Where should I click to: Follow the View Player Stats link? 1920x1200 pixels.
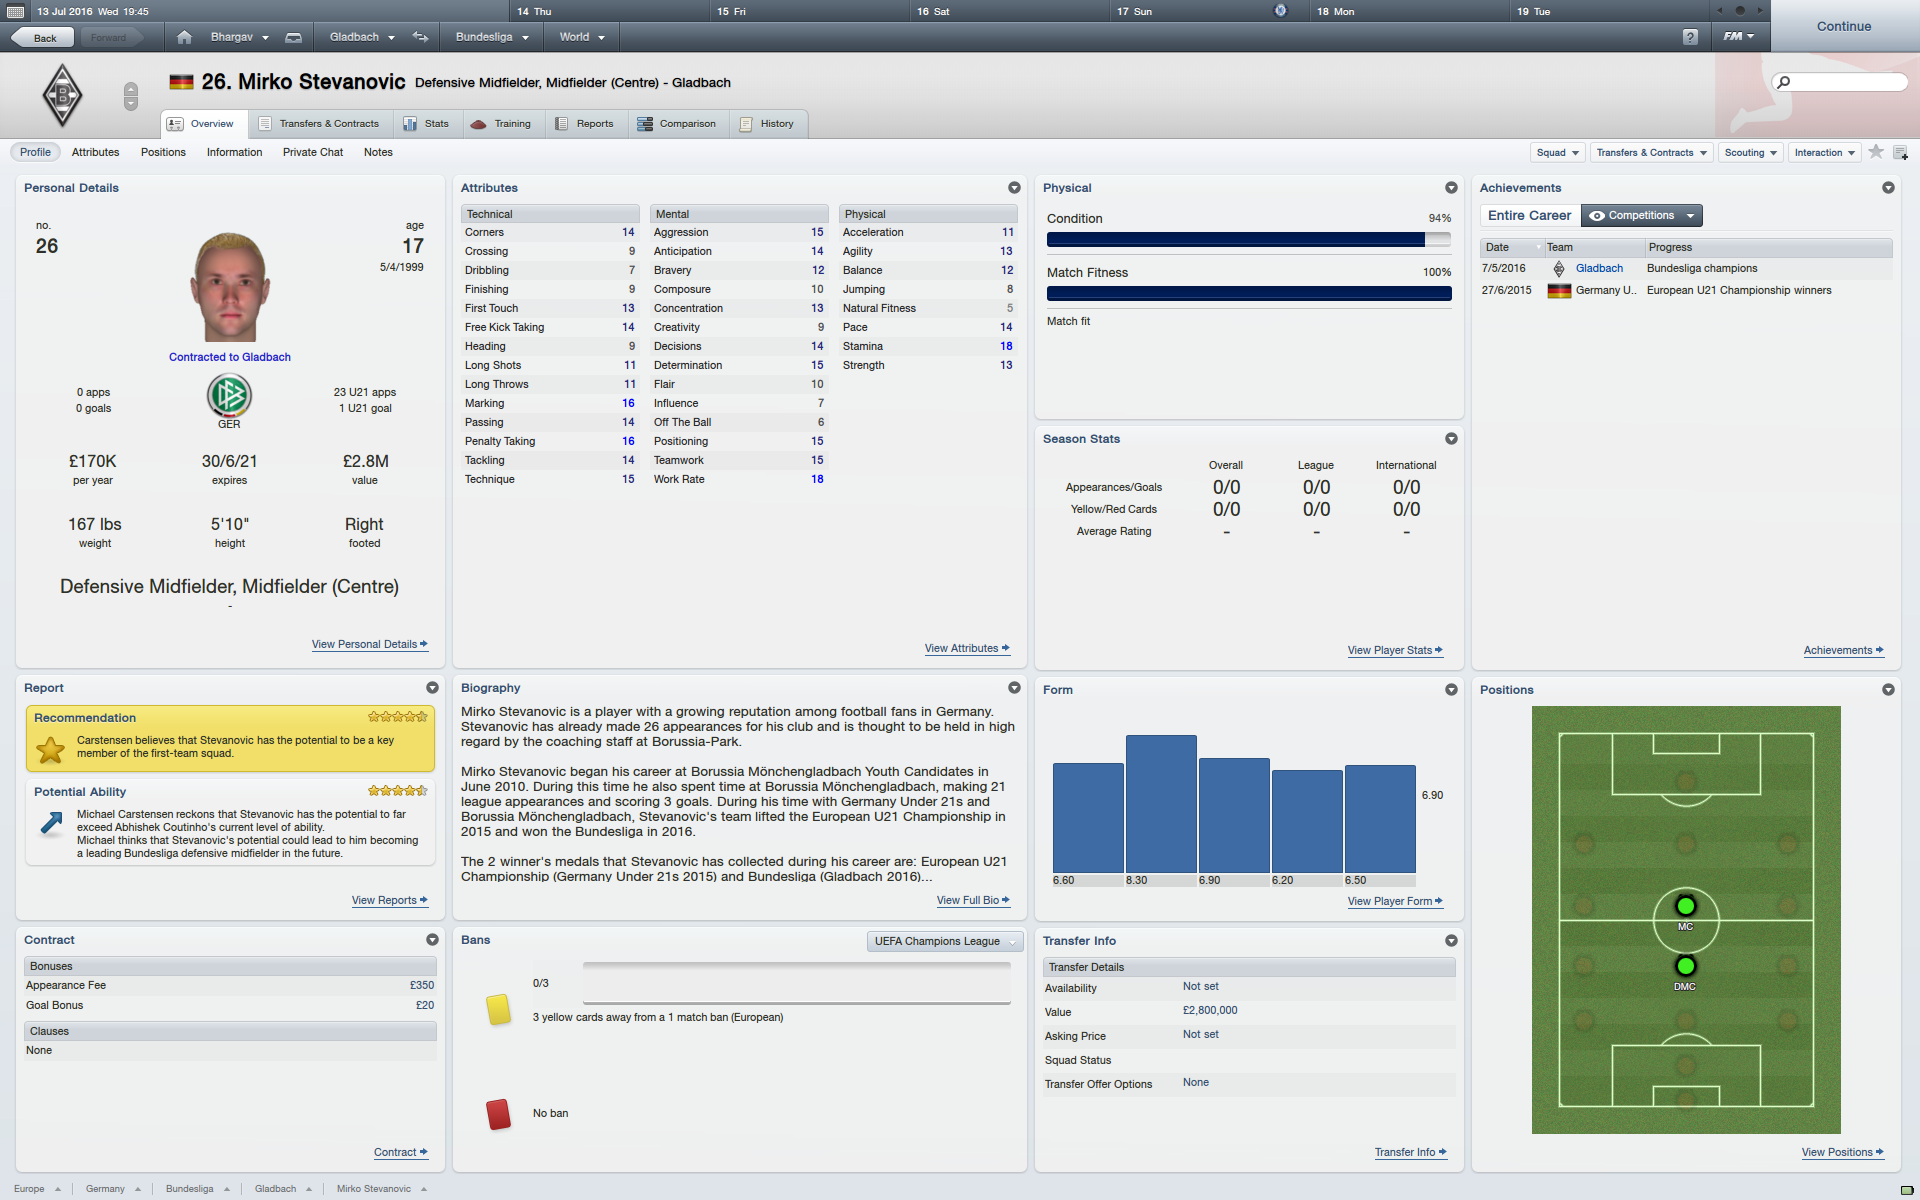1395,650
